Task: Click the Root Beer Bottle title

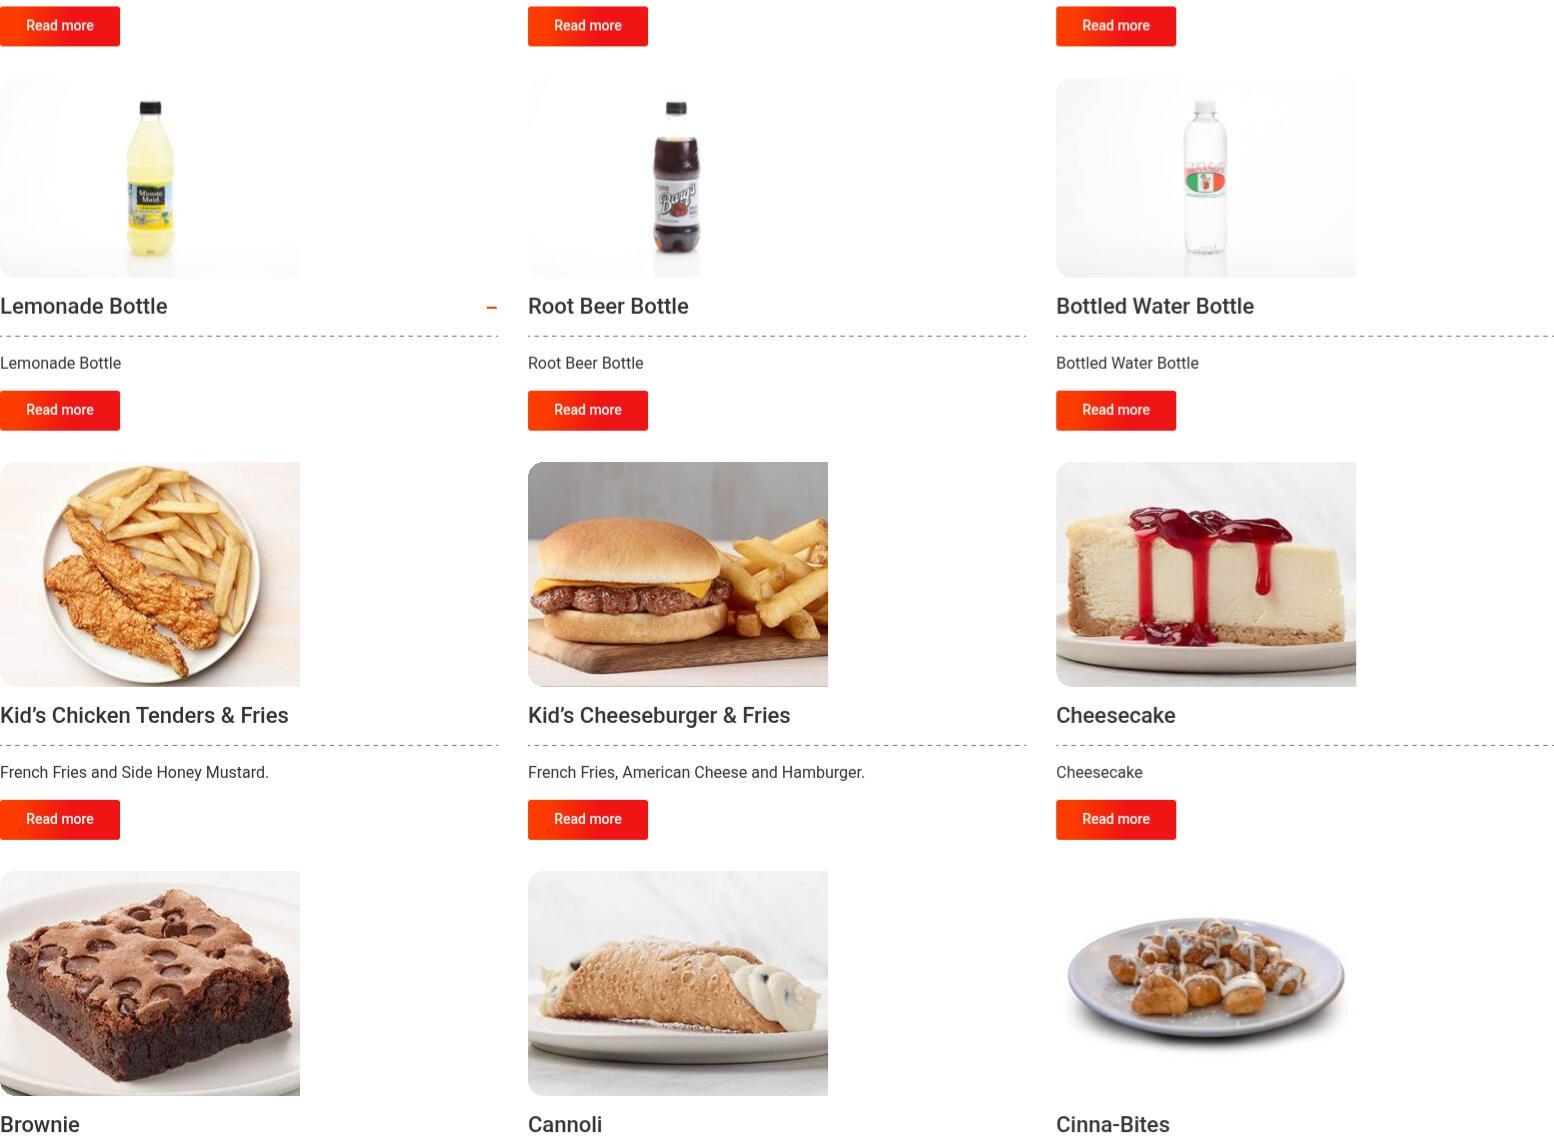Action: (608, 306)
